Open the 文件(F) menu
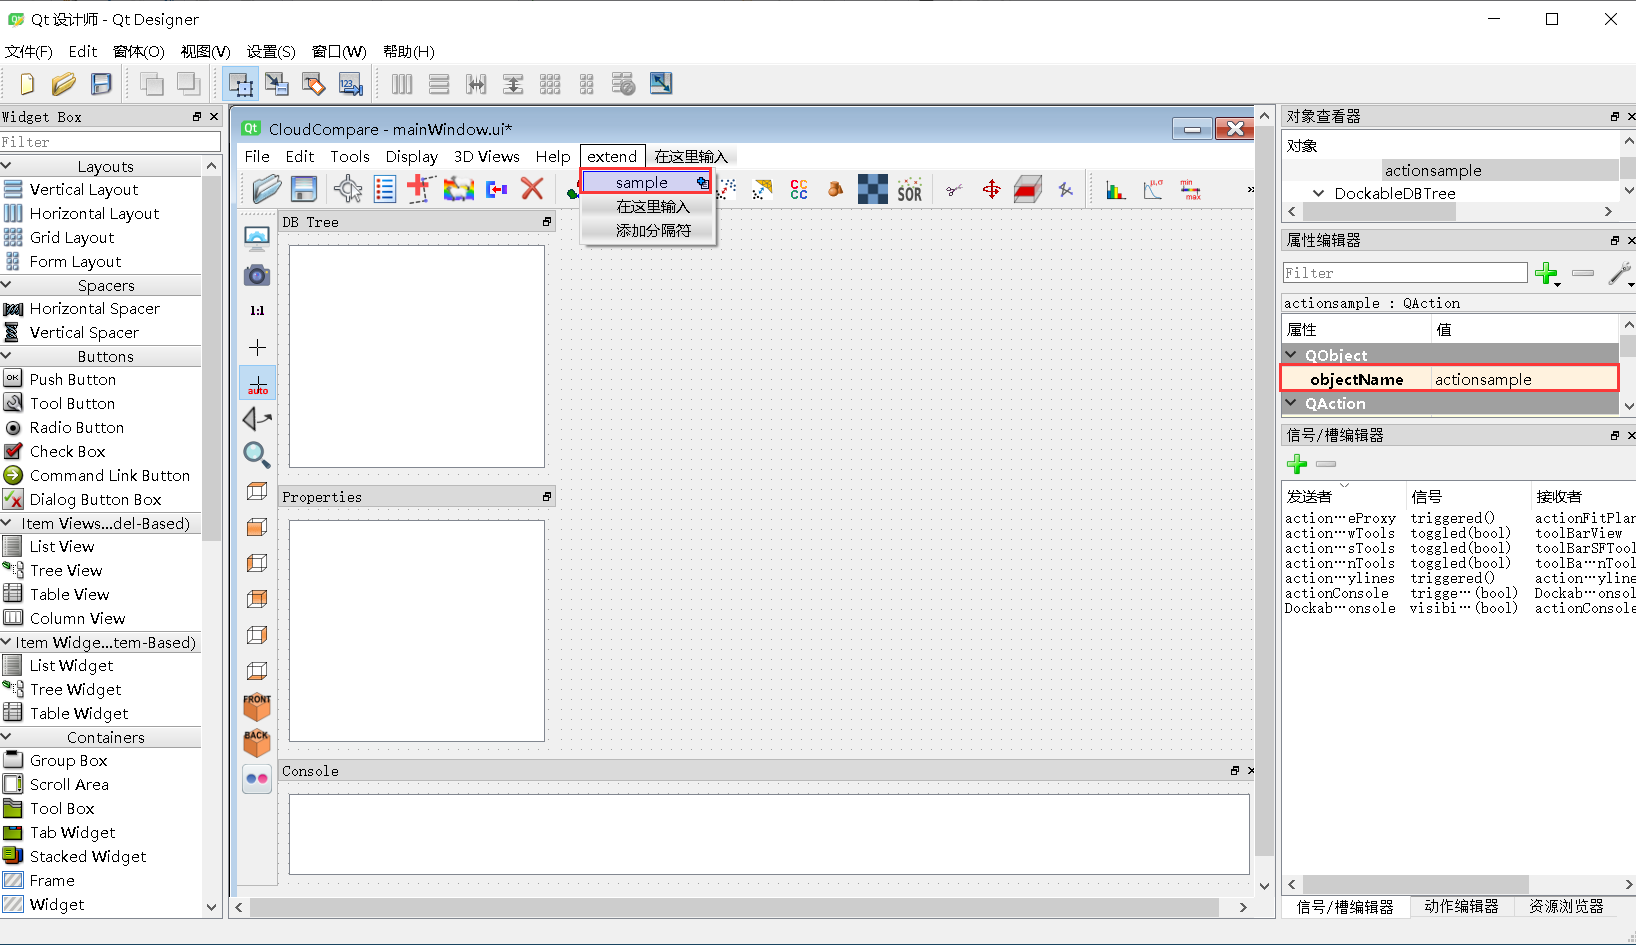The image size is (1636, 945). [28, 52]
